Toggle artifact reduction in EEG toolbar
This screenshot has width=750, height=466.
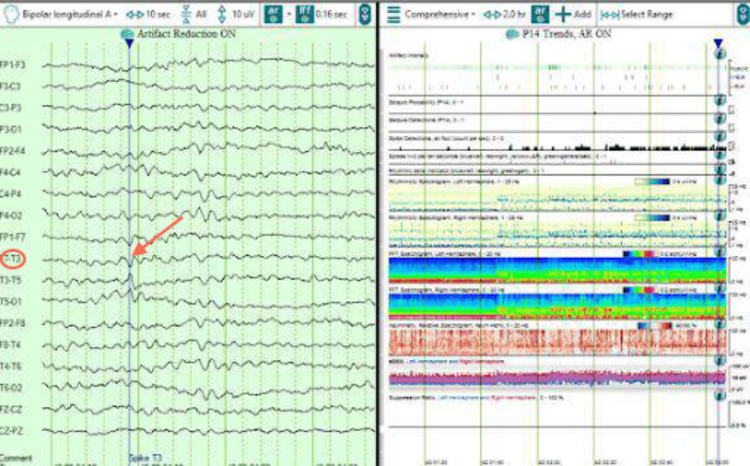(274, 14)
